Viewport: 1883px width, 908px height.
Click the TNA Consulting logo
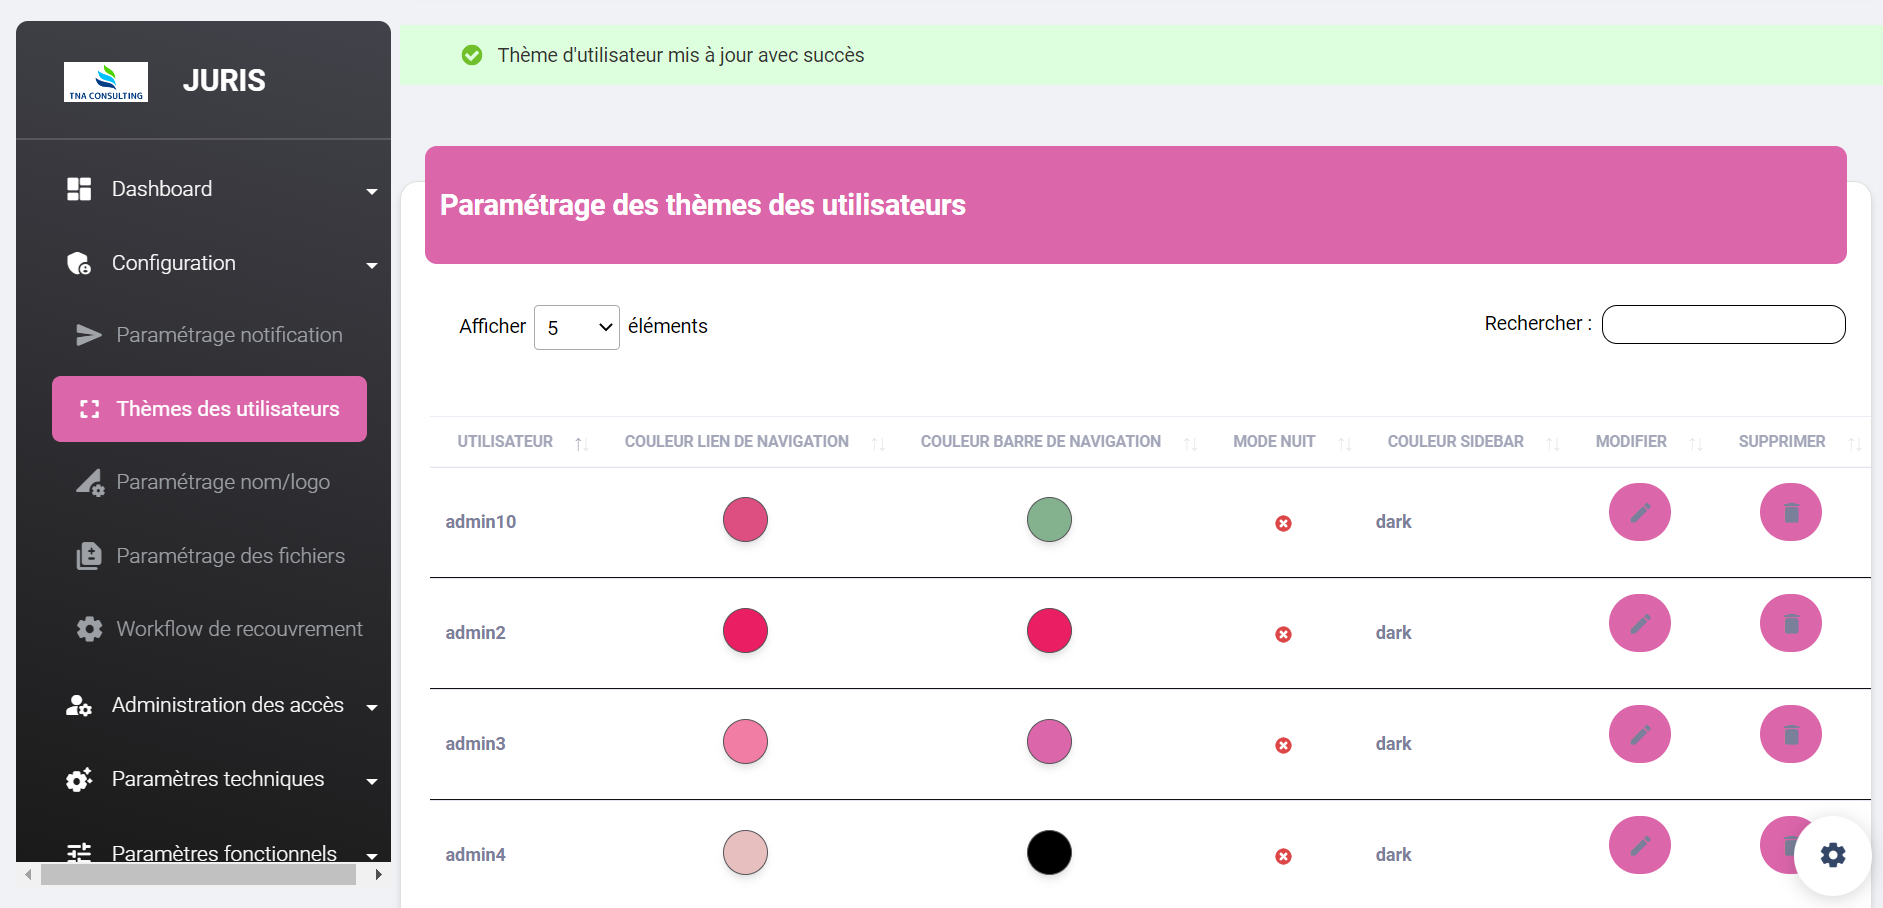106,82
